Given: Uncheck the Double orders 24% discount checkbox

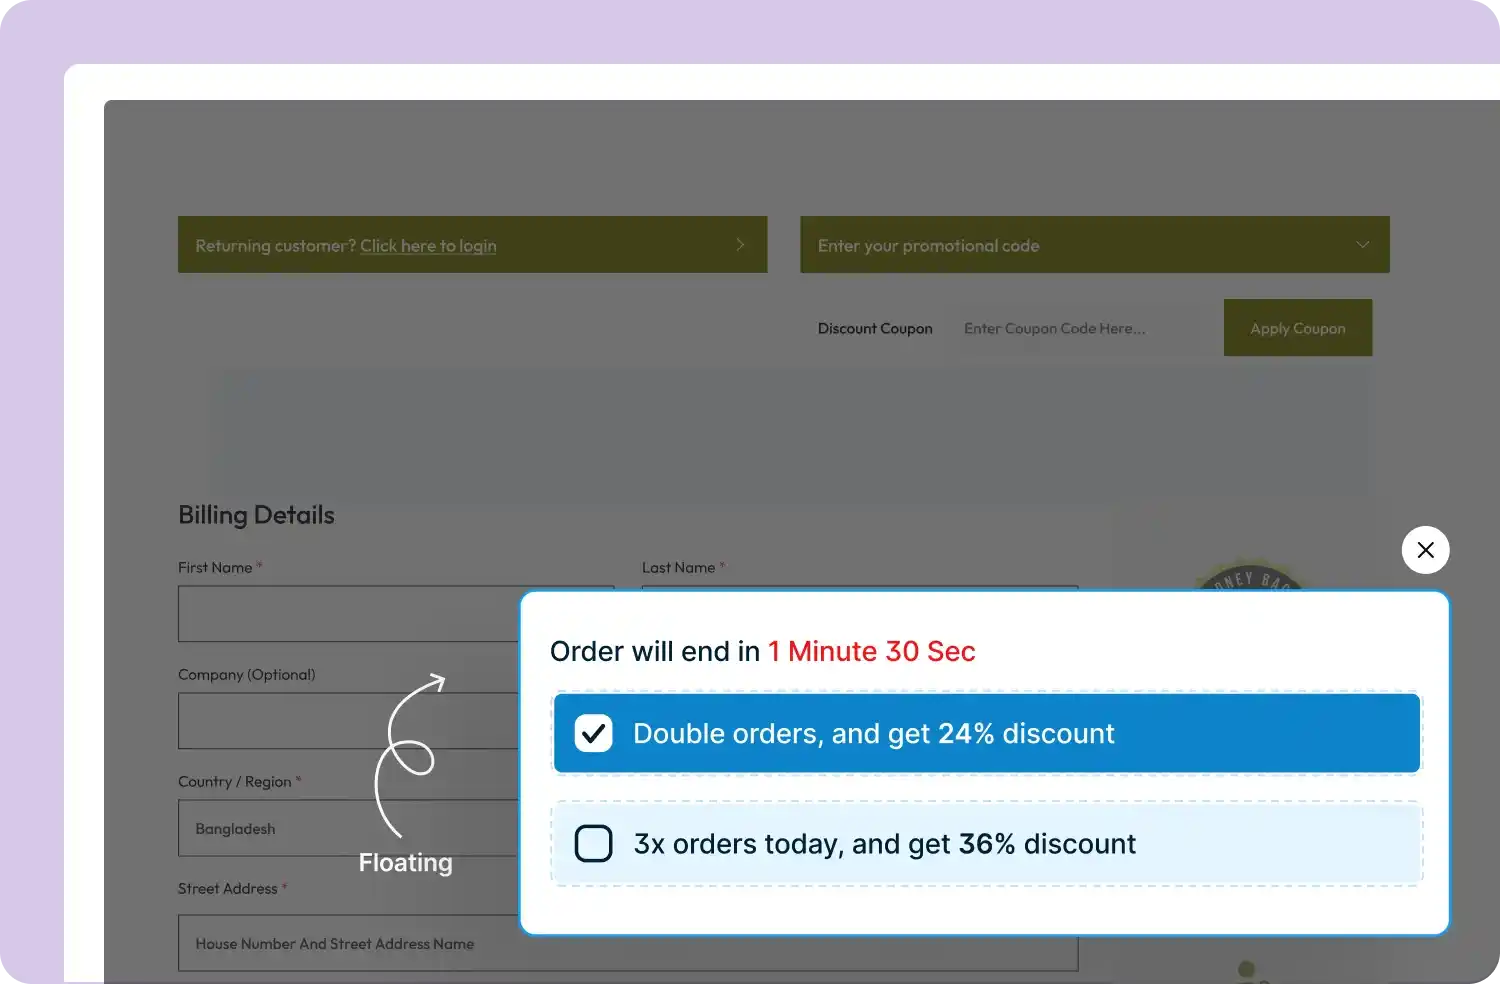Looking at the screenshot, I should [x=593, y=734].
